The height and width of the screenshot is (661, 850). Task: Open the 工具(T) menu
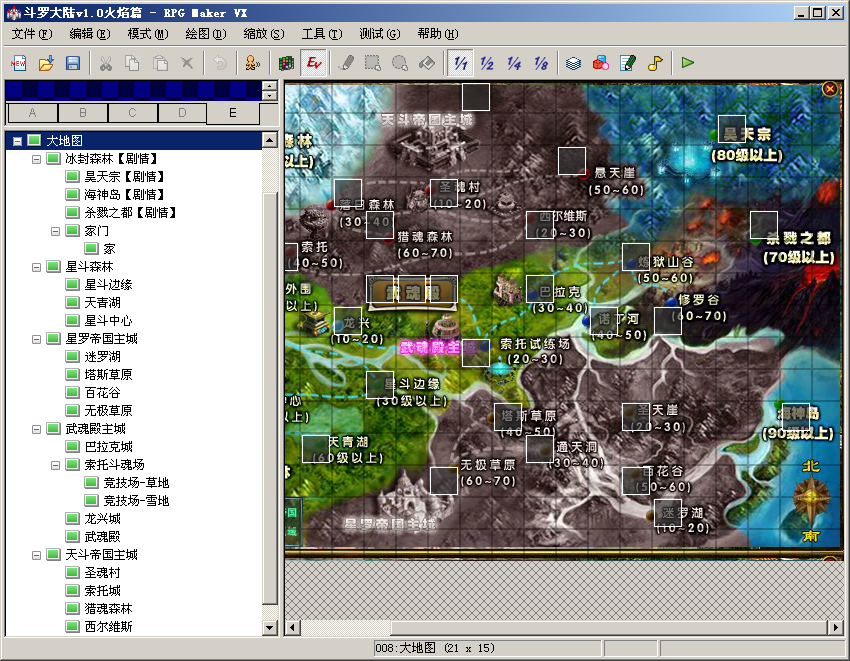[322, 34]
